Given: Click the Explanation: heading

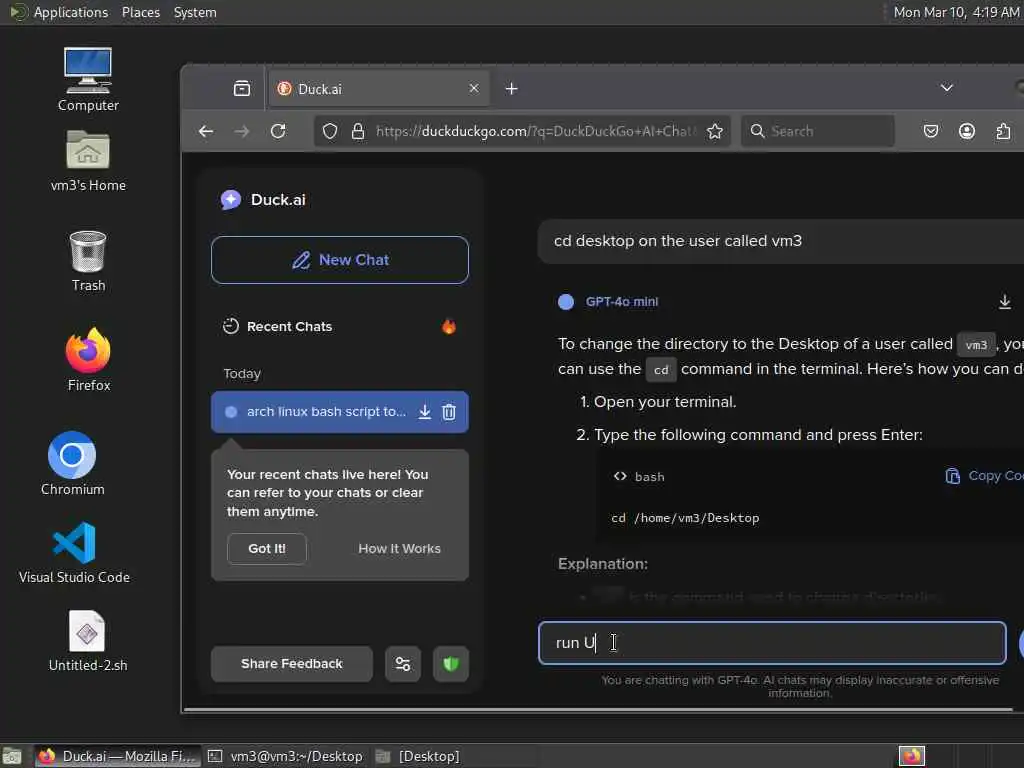Looking at the screenshot, I should click(x=603, y=564).
